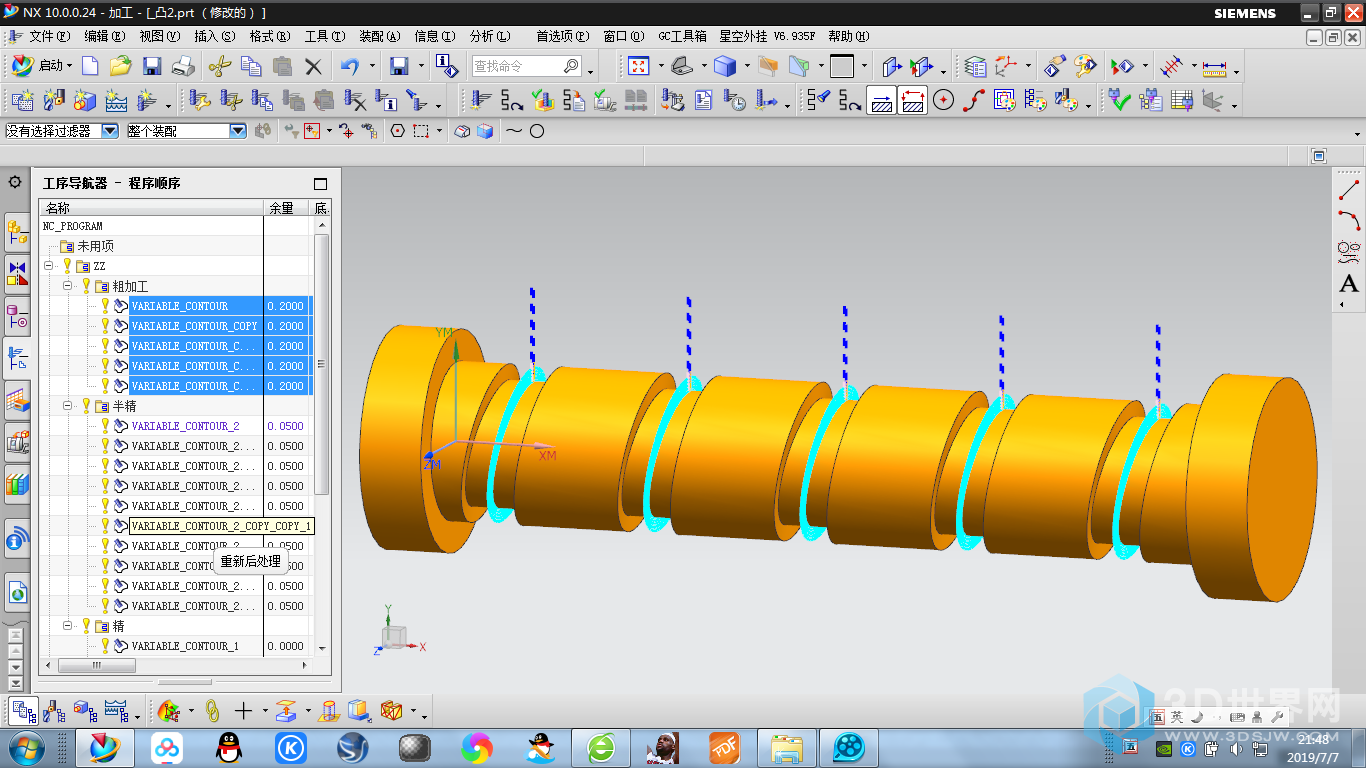Image resolution: width=1366 pixels, height=768 pixels.
Task: Click the Print icon
Action: [183, 66]
